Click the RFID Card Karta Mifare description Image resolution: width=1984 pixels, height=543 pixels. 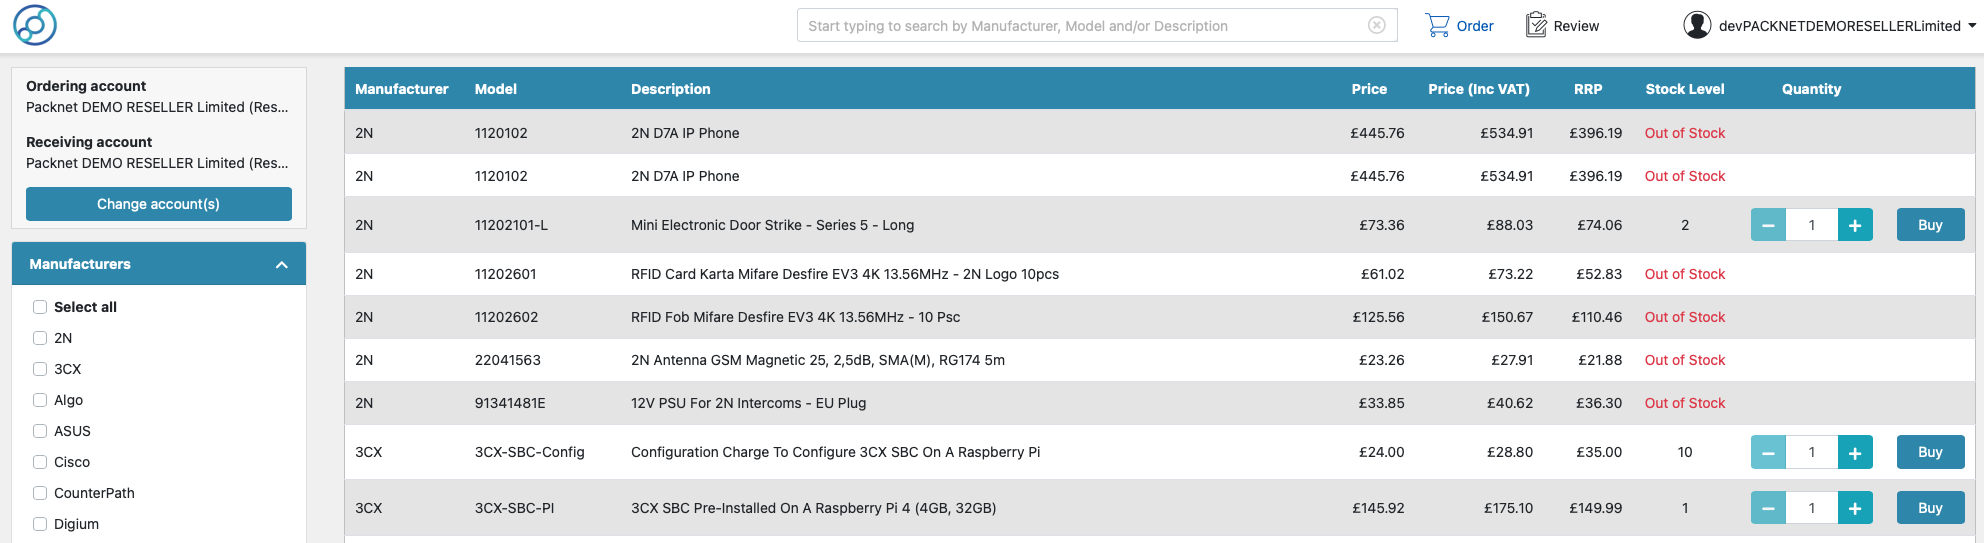click(x=845, y=274)
